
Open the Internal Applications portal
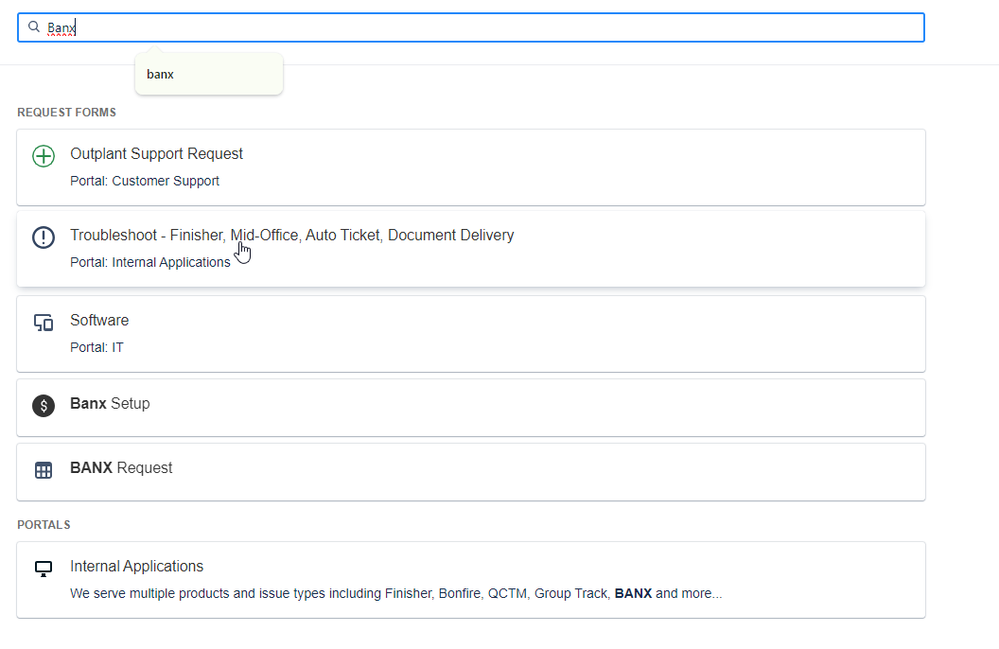tap(471, 580)
